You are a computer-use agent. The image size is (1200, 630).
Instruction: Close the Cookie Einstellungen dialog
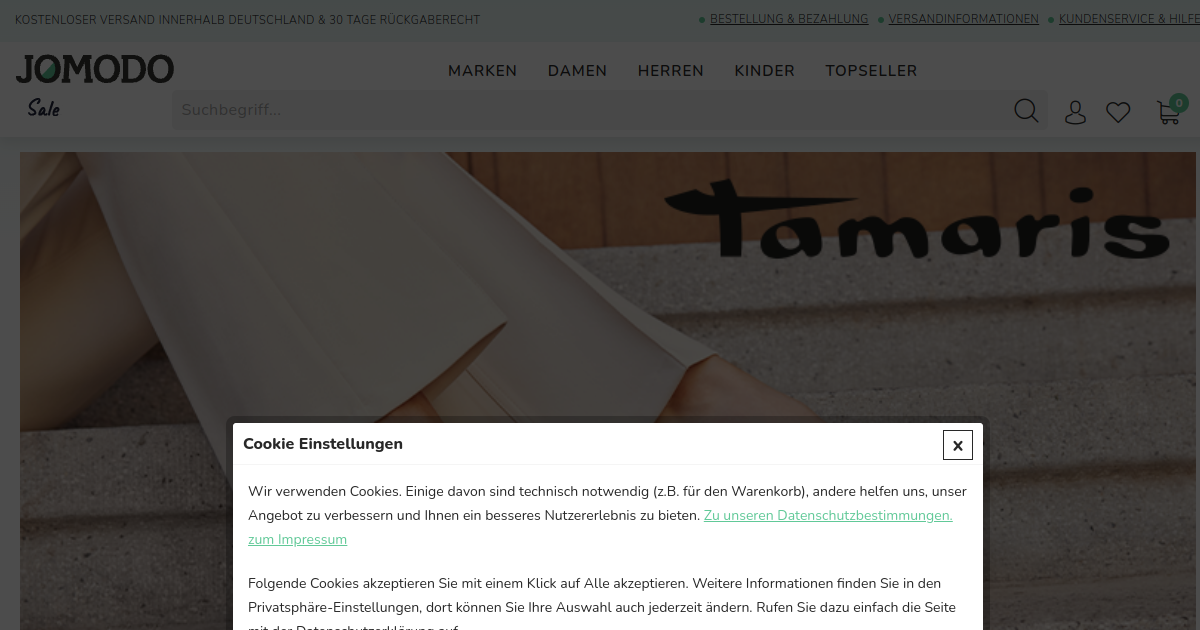pyautogui.click(x=958, y=445)
